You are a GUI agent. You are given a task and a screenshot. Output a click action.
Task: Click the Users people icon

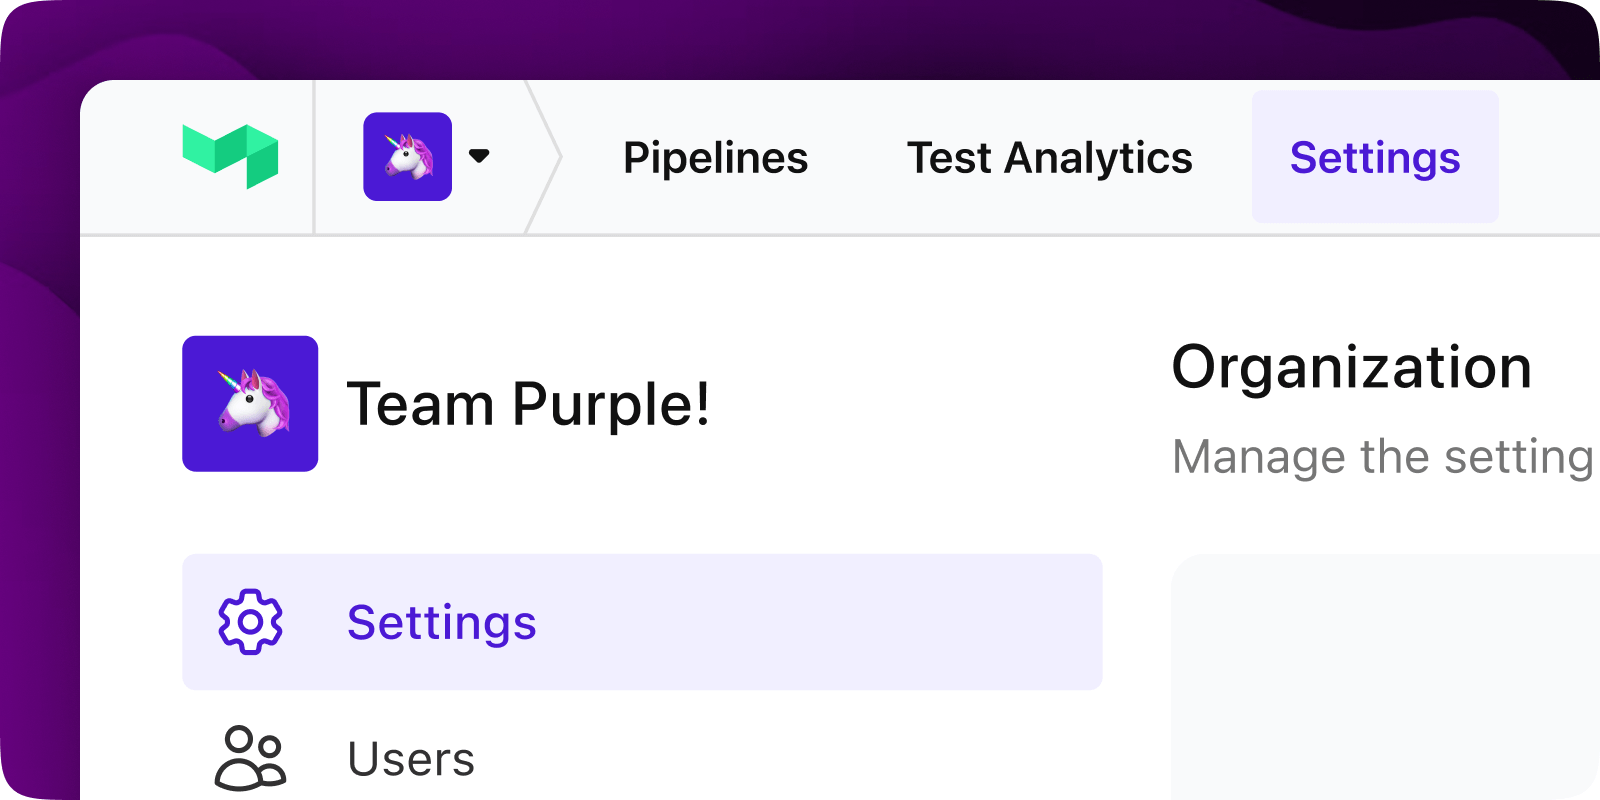250,758
